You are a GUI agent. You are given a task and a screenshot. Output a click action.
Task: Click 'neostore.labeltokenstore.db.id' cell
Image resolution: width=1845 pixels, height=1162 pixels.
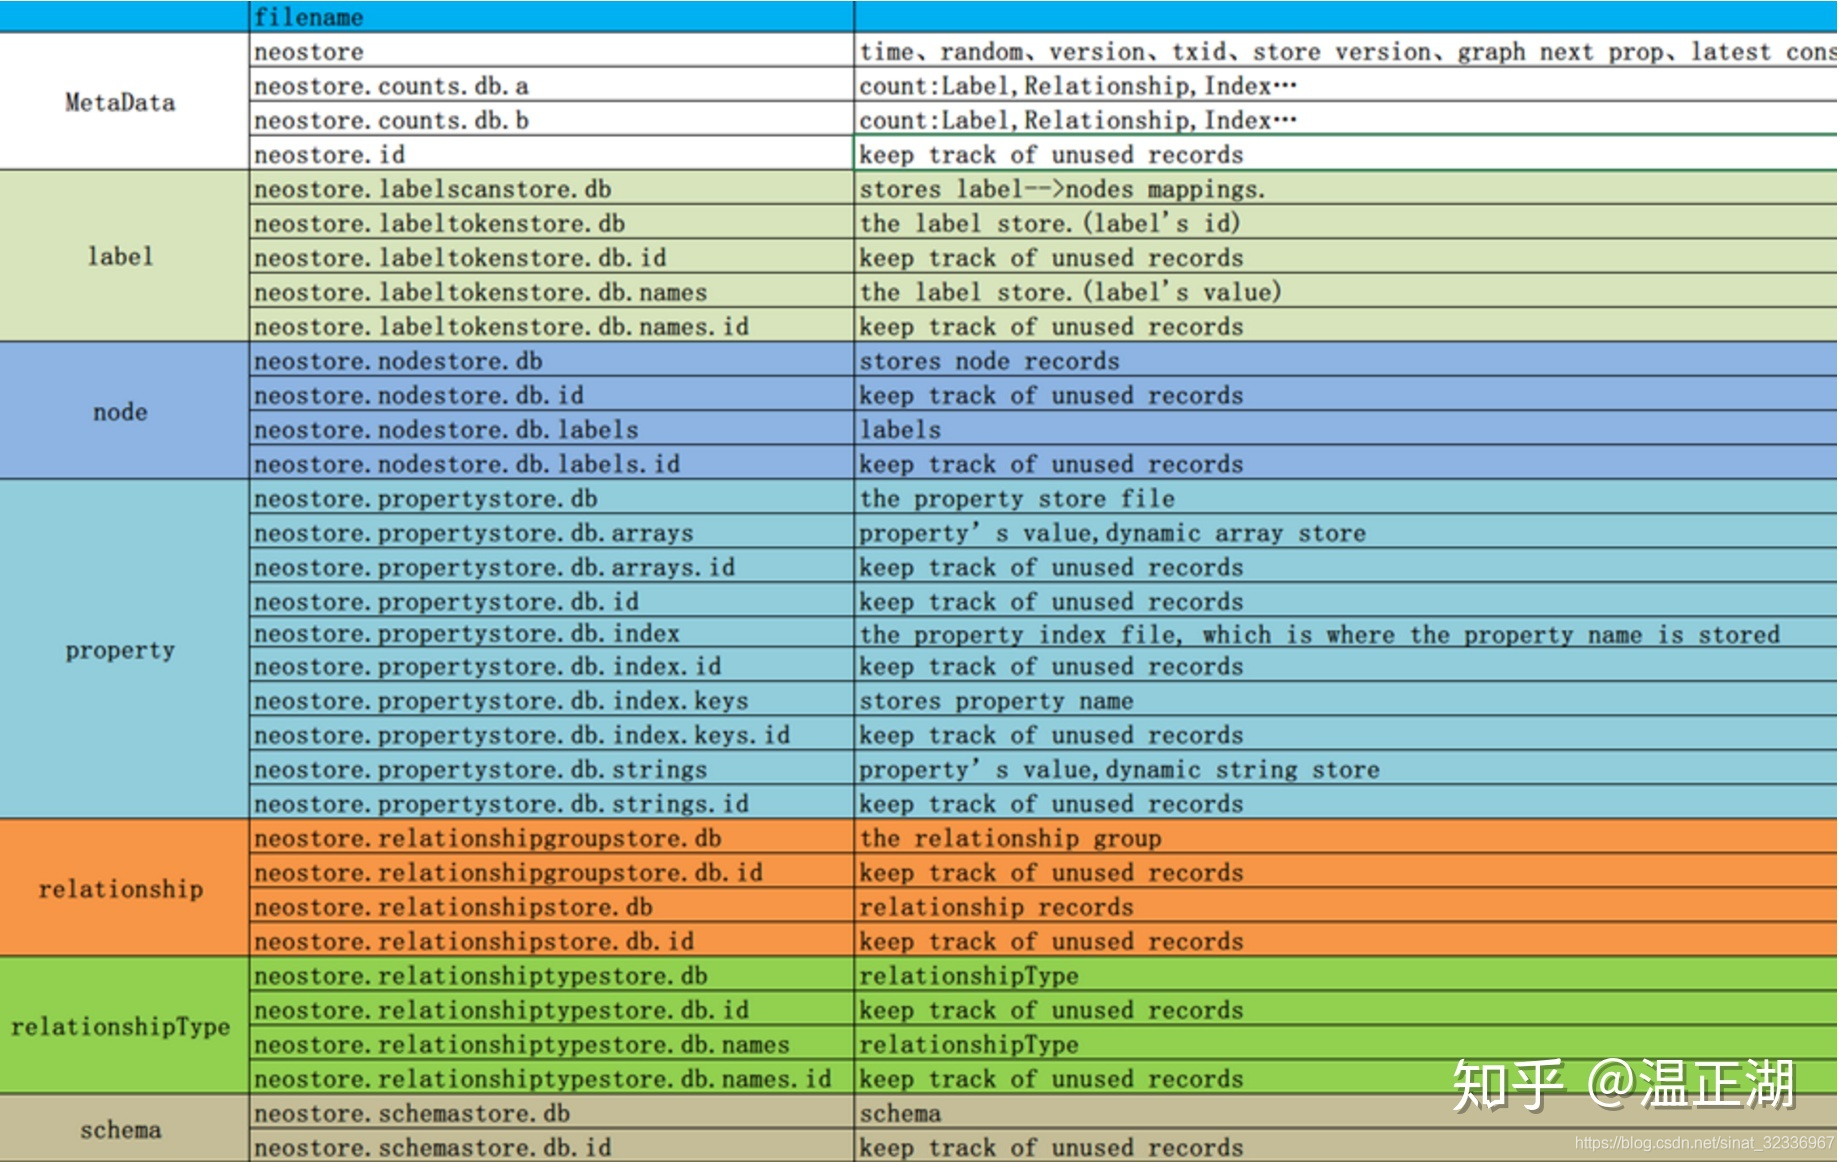tap(551, 257)
